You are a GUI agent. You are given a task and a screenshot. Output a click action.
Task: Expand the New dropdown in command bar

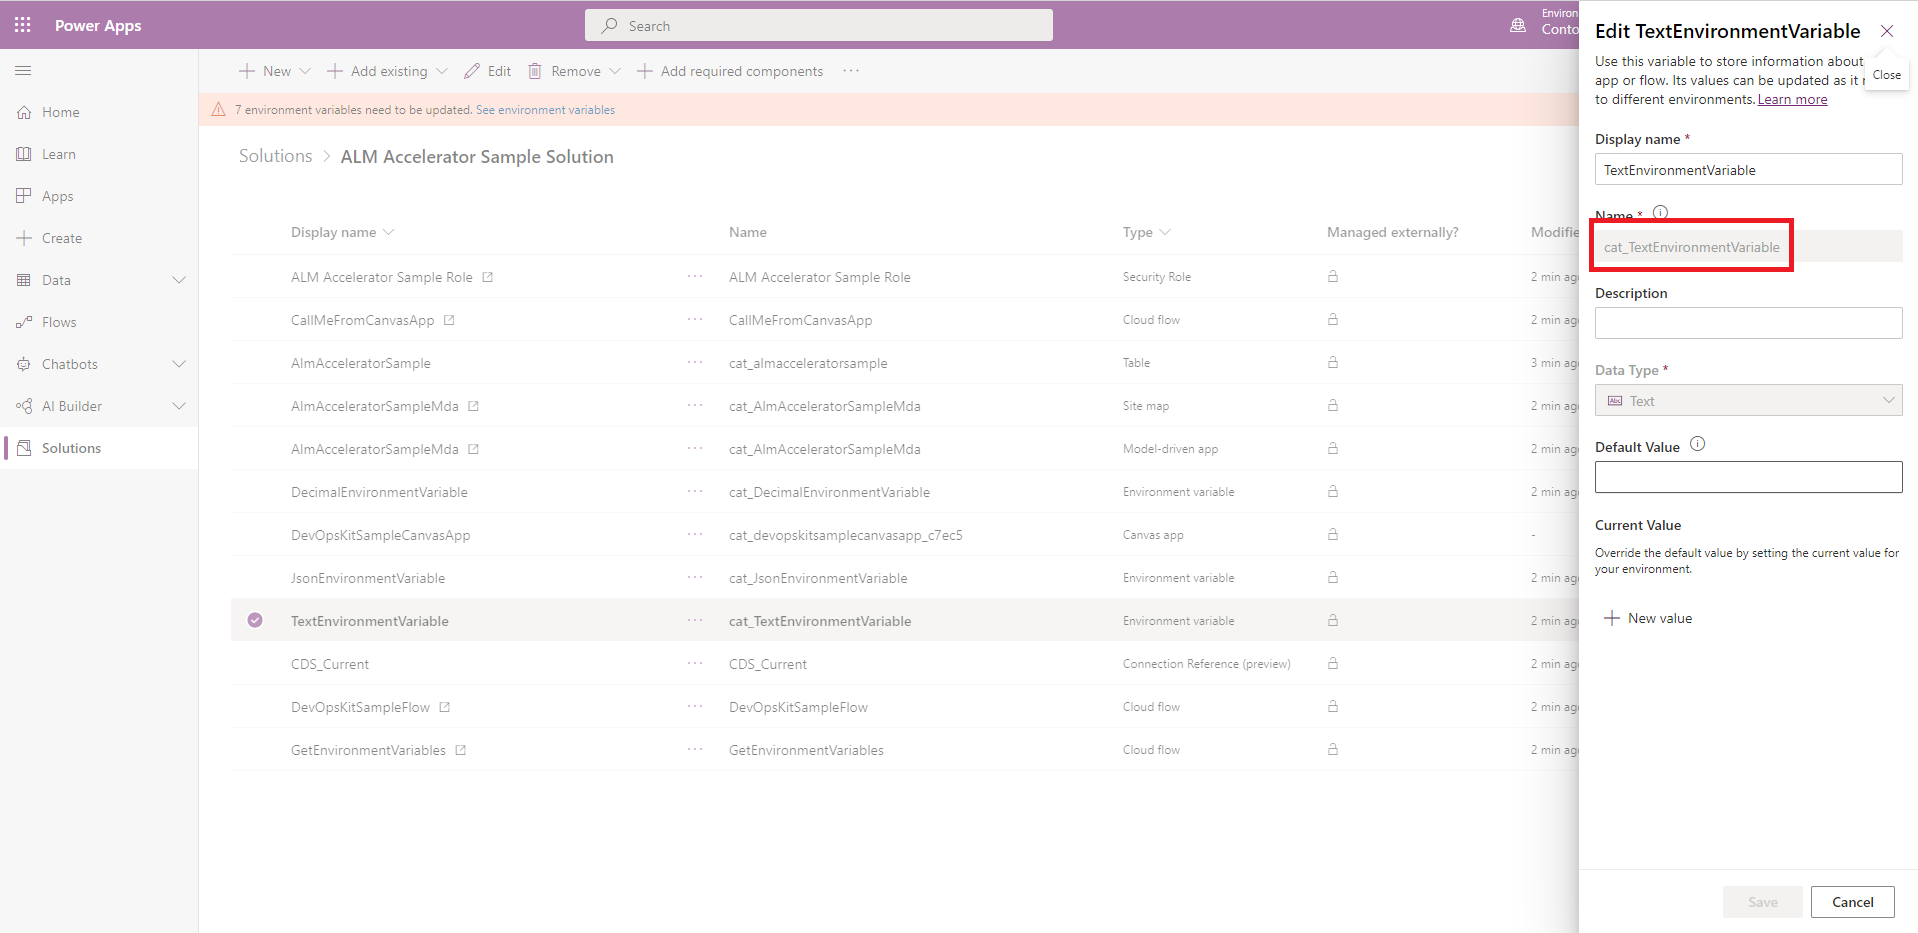pos(305,71)
